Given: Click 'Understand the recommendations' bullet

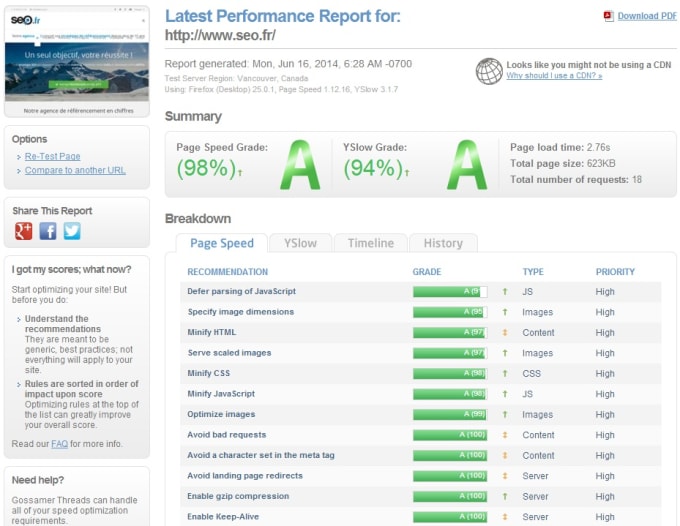Looking at the screenshot, I should pyautogui.click(x=62, y=323).
